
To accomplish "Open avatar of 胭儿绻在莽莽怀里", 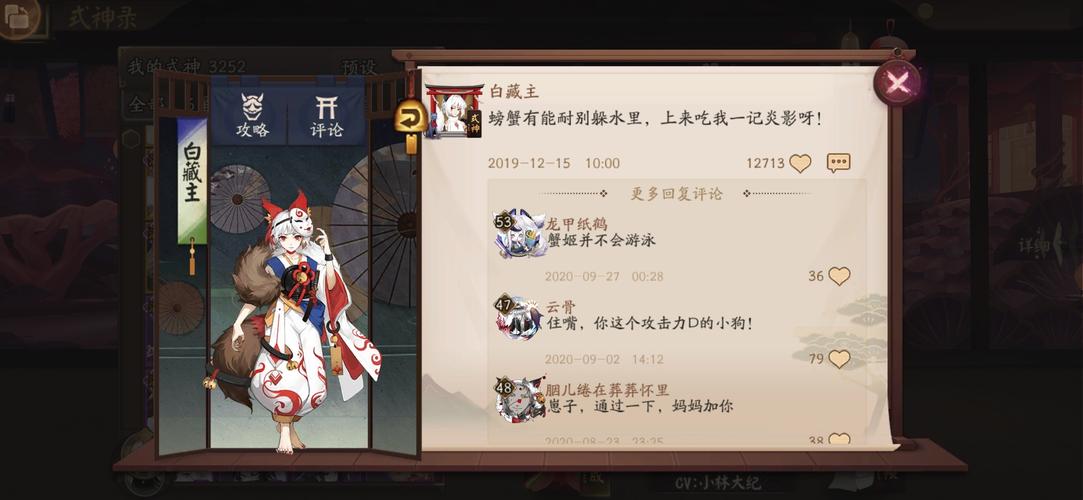I will pyautogui.click(x=520, y=401).
